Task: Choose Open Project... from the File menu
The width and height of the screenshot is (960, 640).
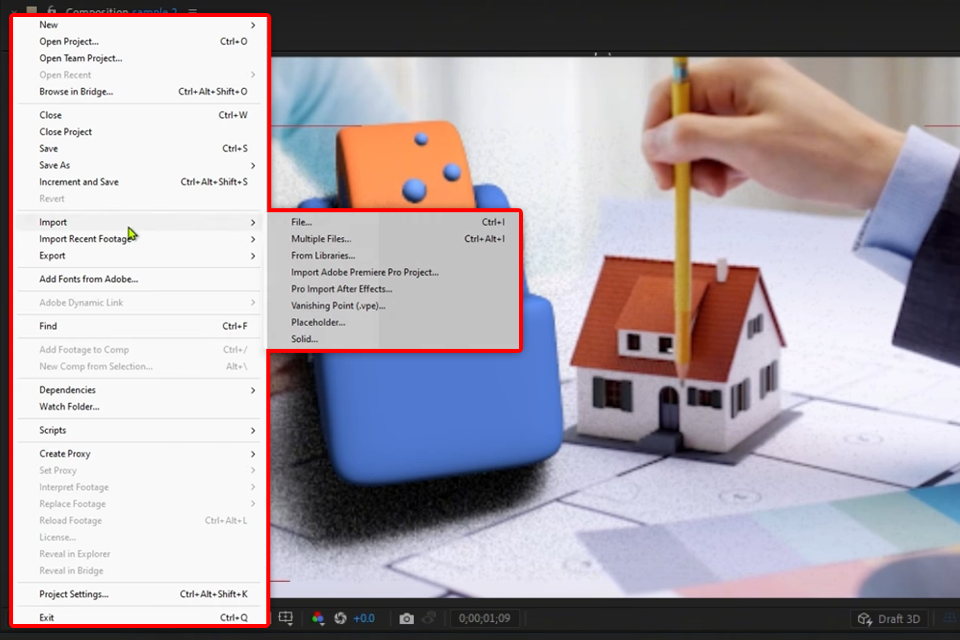Action: pos(140,42)
